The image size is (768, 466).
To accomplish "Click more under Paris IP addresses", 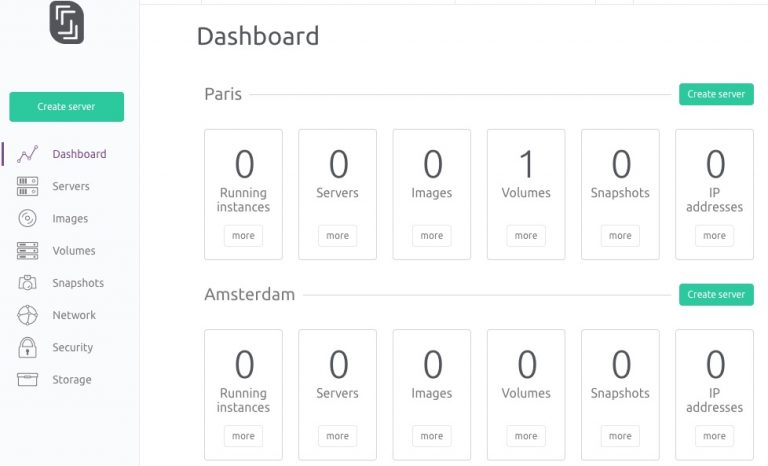I will (x=715, y=236).
